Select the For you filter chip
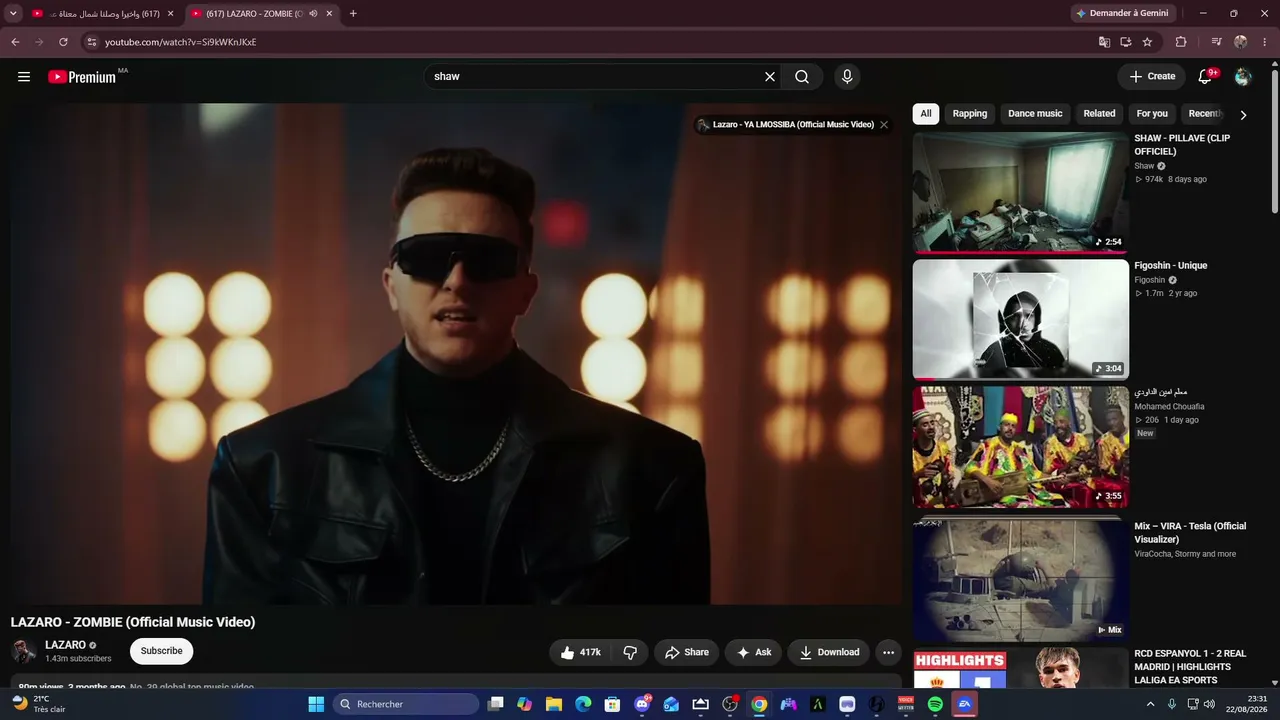This screenshot has width=1280, height=720. (x=1152, y=114)
